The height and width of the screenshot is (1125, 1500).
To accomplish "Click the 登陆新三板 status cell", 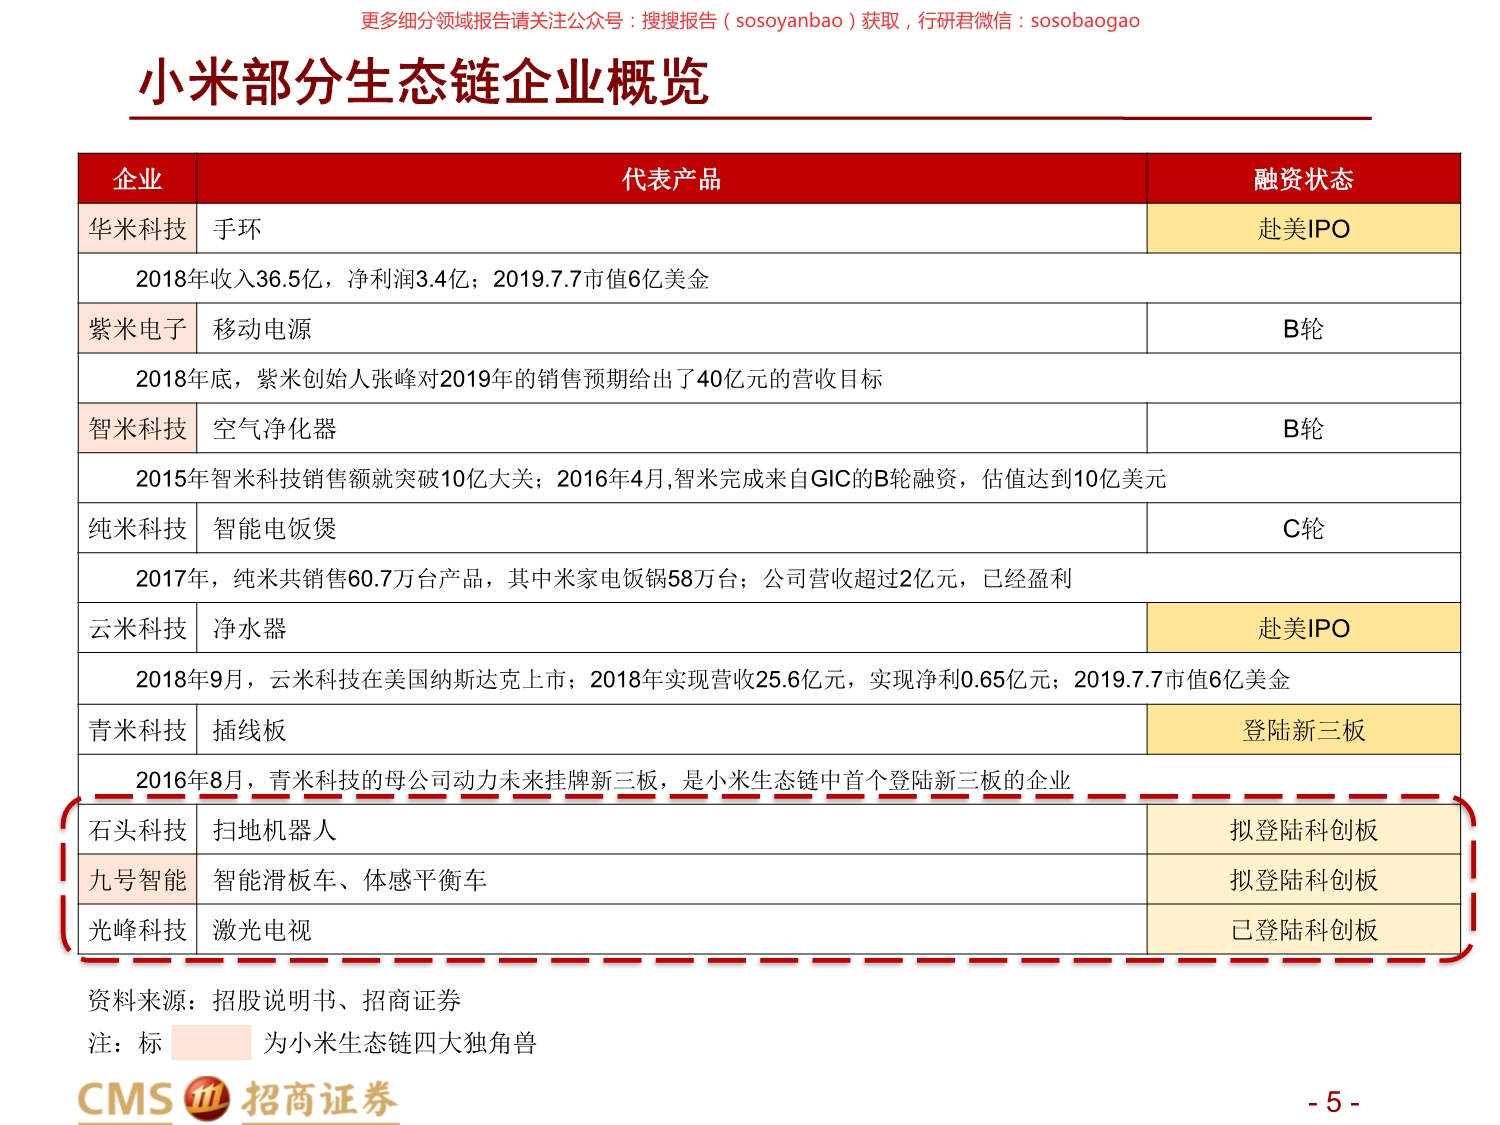I will coord(1304,730).
